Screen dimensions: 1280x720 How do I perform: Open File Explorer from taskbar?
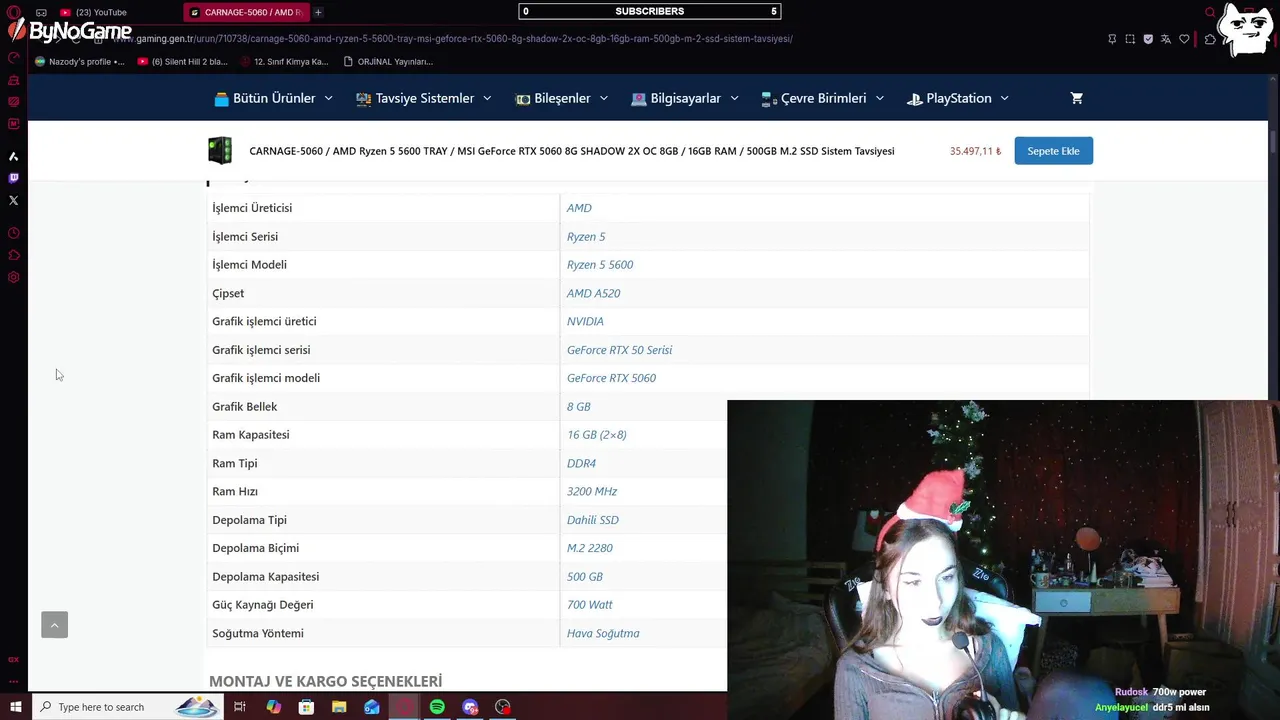(339, 707)
